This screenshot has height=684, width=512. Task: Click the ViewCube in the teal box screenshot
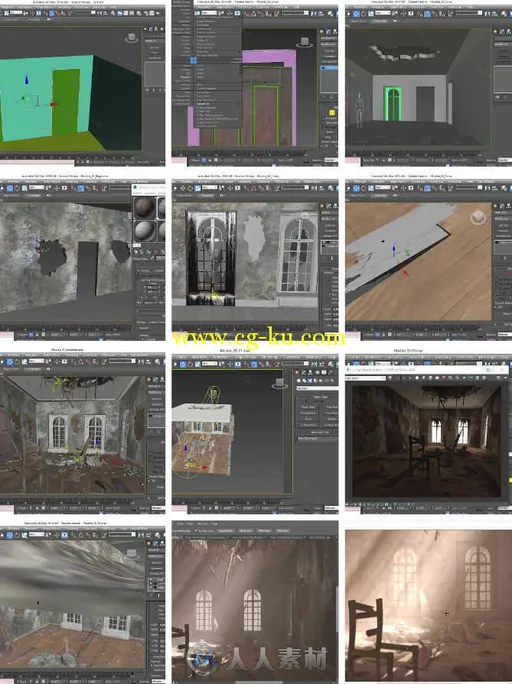(x=132, y=38)
